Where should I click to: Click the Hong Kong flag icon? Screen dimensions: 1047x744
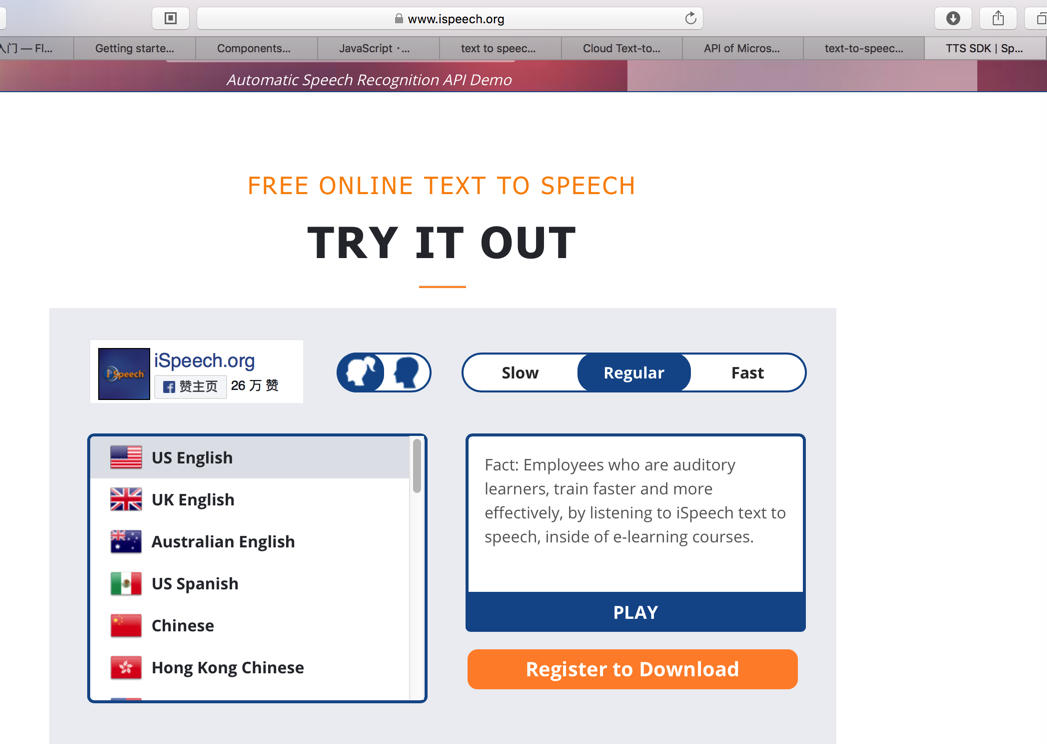126,668
